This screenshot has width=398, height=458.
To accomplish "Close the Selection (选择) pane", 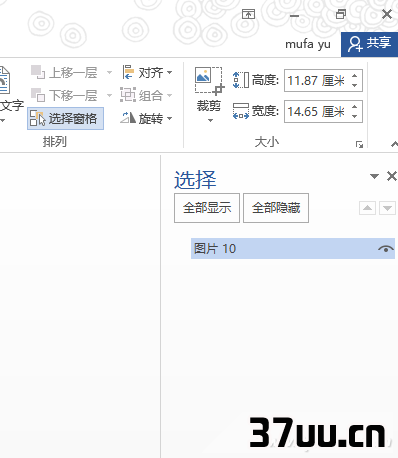I will coord(392,176).
